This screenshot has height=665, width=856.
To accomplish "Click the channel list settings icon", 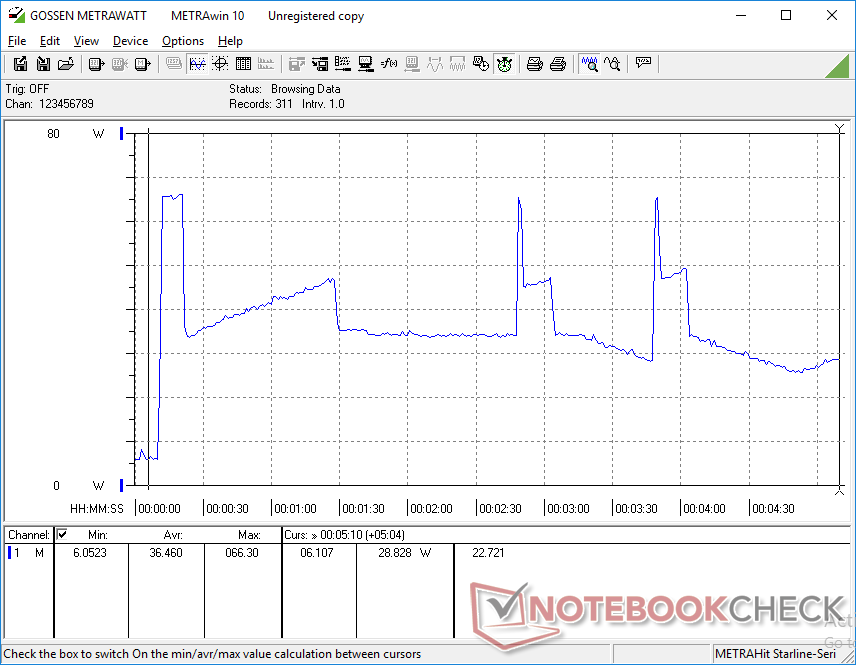I will (x=343, y=64).
